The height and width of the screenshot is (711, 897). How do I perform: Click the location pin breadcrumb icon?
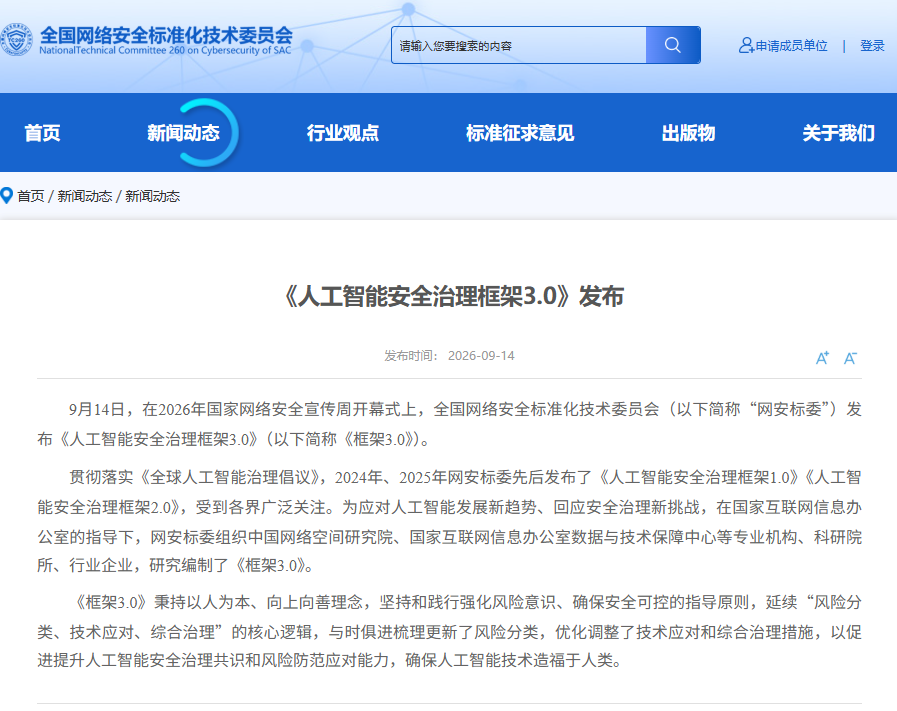(x=7, y=196)
